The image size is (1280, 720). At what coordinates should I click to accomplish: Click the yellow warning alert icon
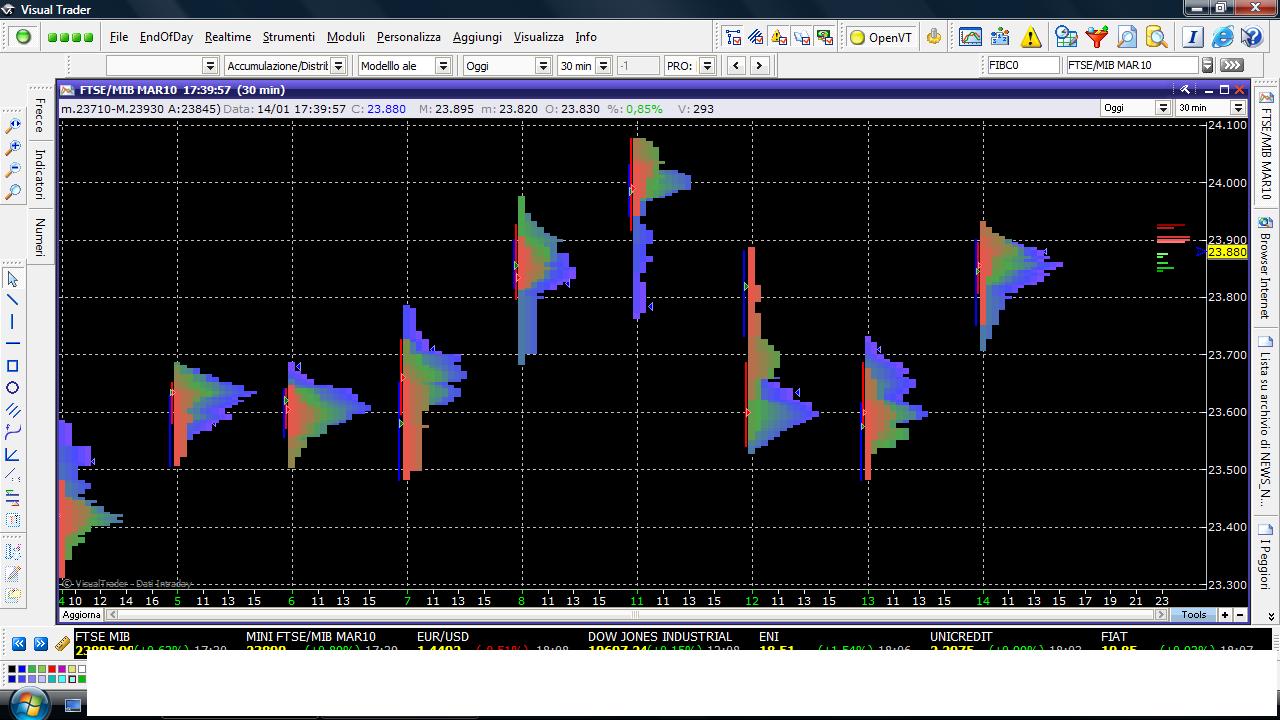pyautogui.click(x=1031, y=38)
